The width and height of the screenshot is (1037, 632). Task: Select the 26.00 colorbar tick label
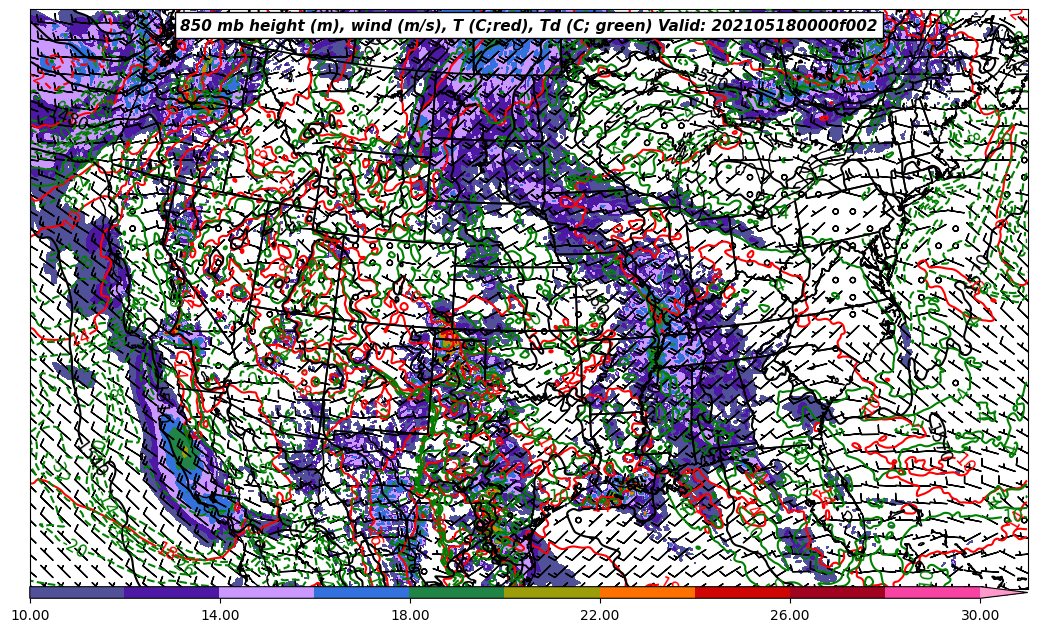pyautogui.click(x=790, y=615)
